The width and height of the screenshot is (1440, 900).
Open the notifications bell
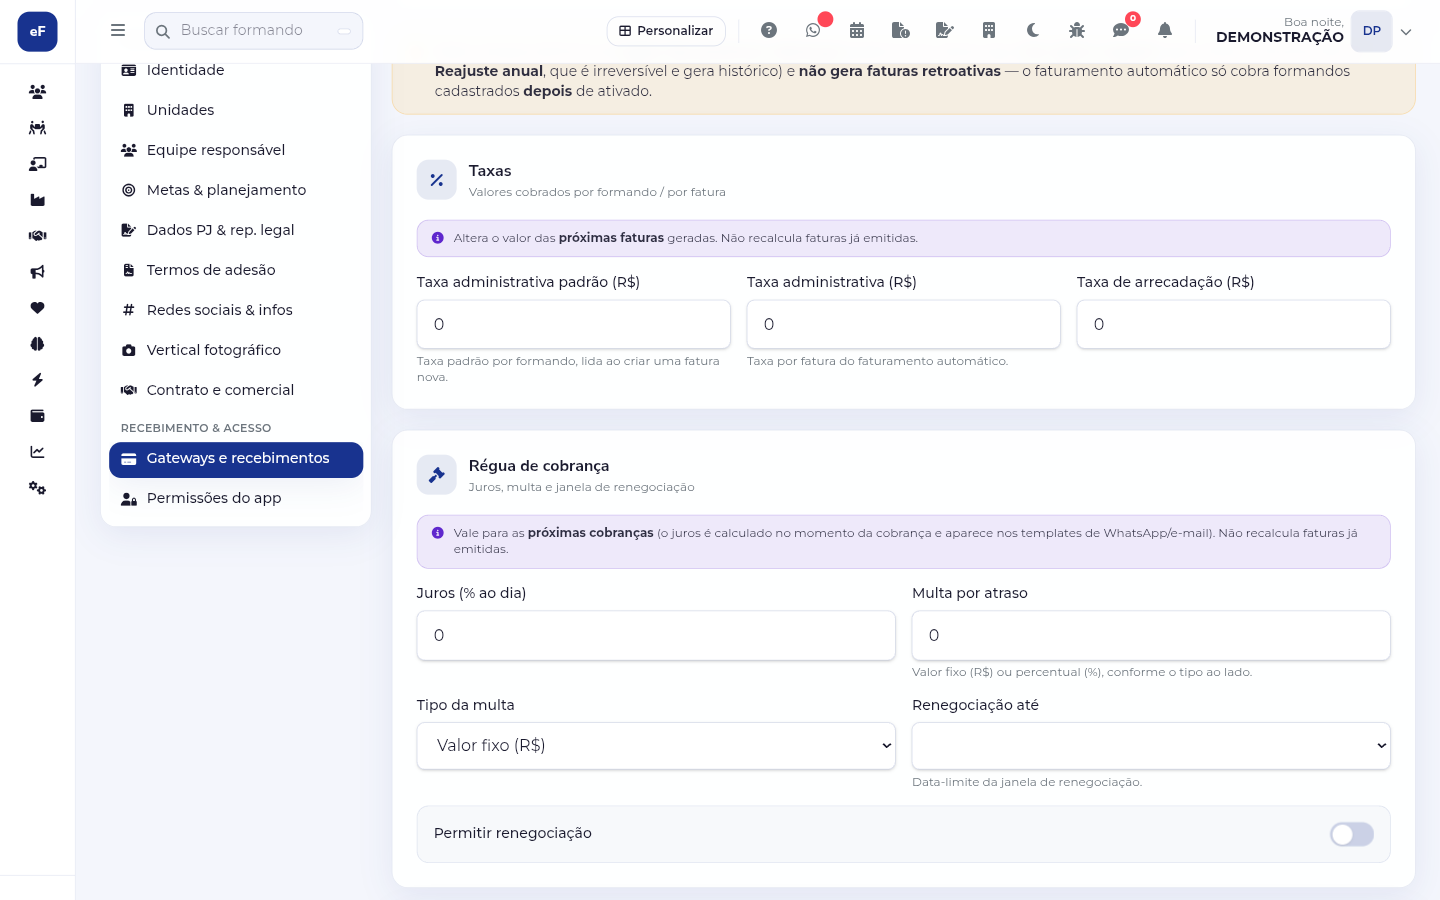pos(1165,30)
